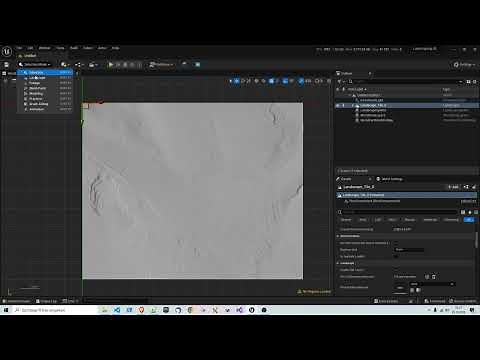Open the Content Drawer

click(x=16, y=301)
